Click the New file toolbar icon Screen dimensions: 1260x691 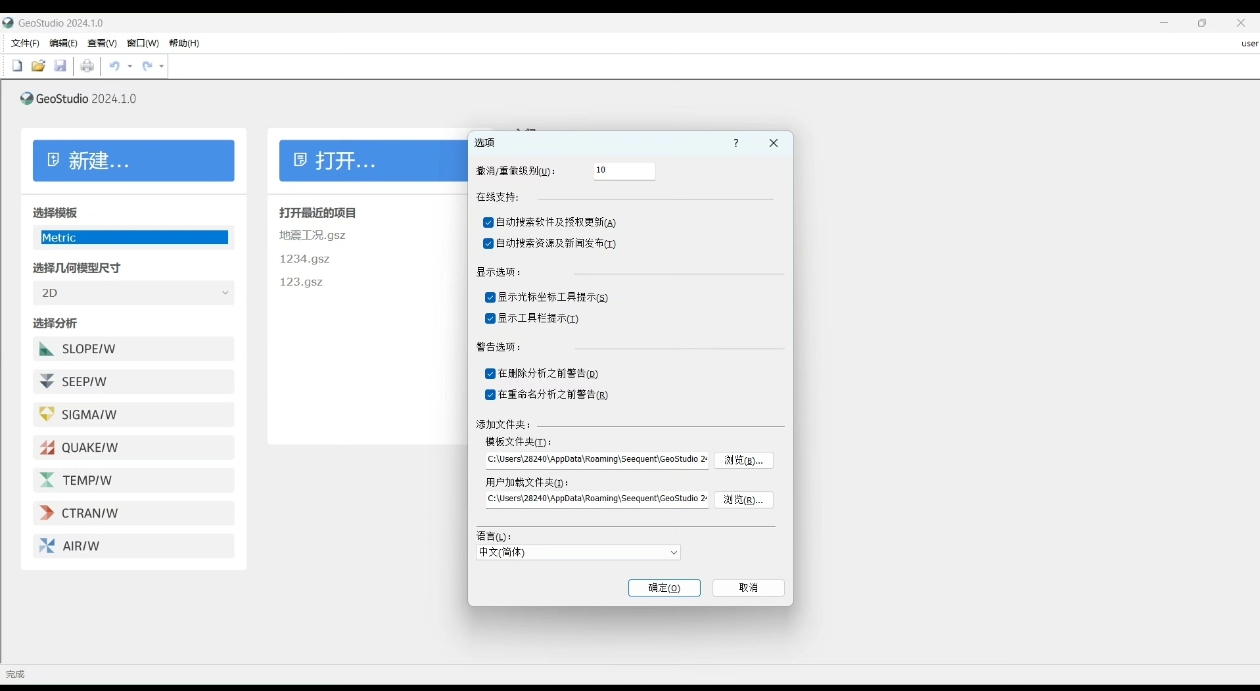pyautogui.click(x=17, y=66)
